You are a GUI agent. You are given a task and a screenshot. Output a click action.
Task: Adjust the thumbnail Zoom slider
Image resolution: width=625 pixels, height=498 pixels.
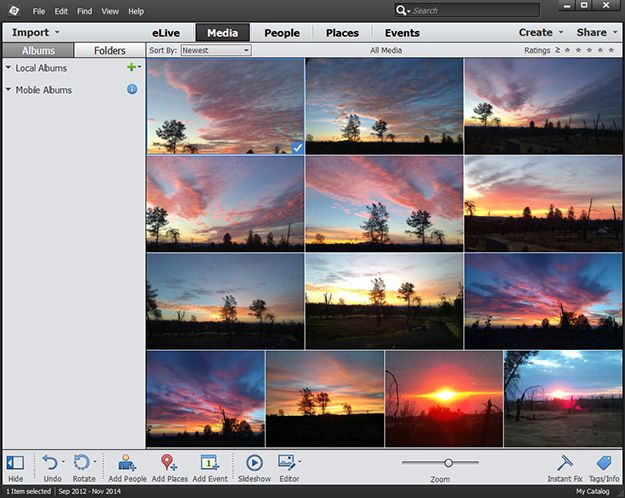click(448, 463)
